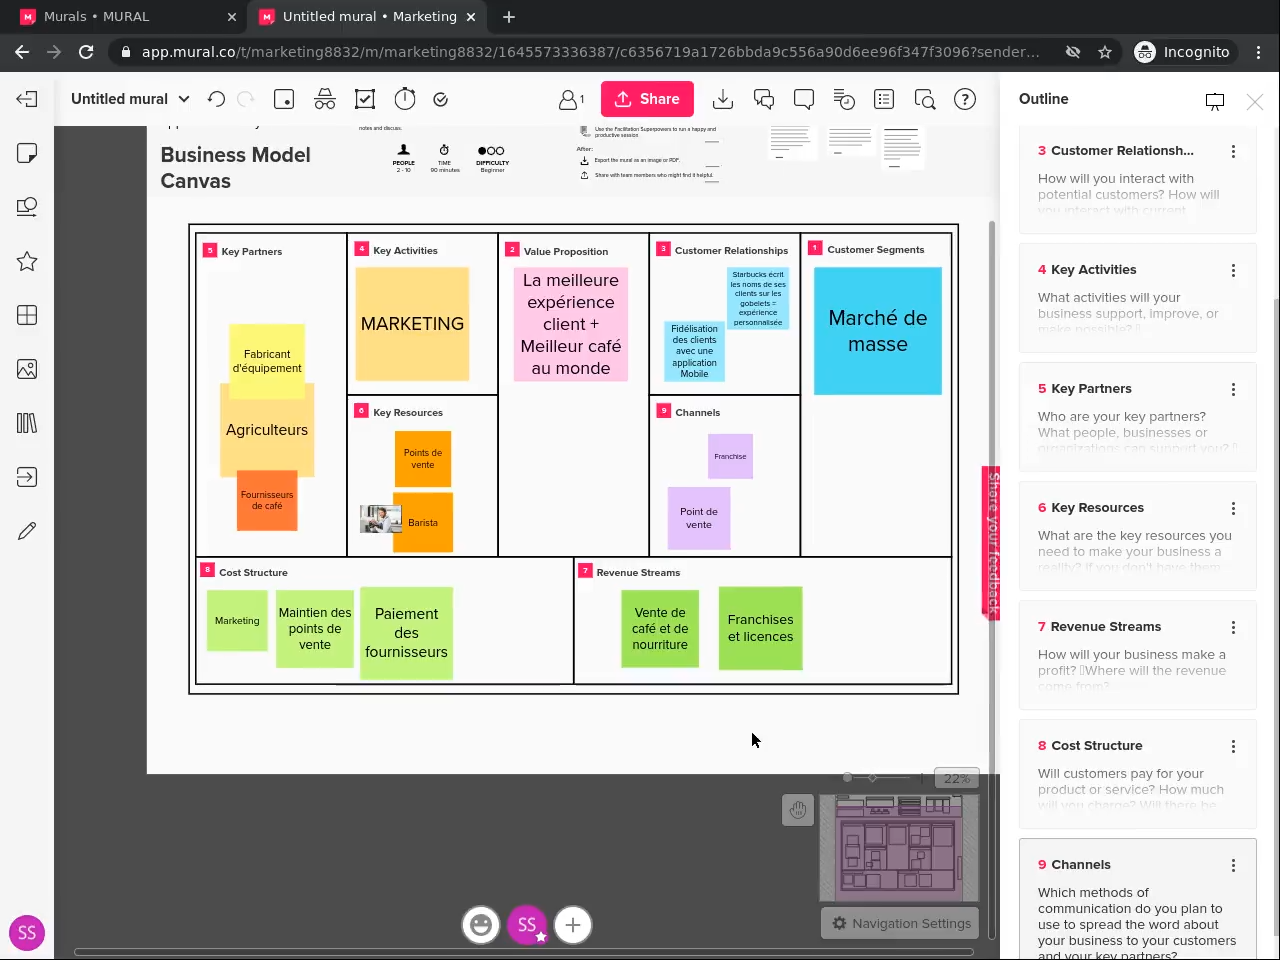Viewport: 1280px width, 960px height.
Task: Select the draw pencil tool
Action: tap(27, 531)
